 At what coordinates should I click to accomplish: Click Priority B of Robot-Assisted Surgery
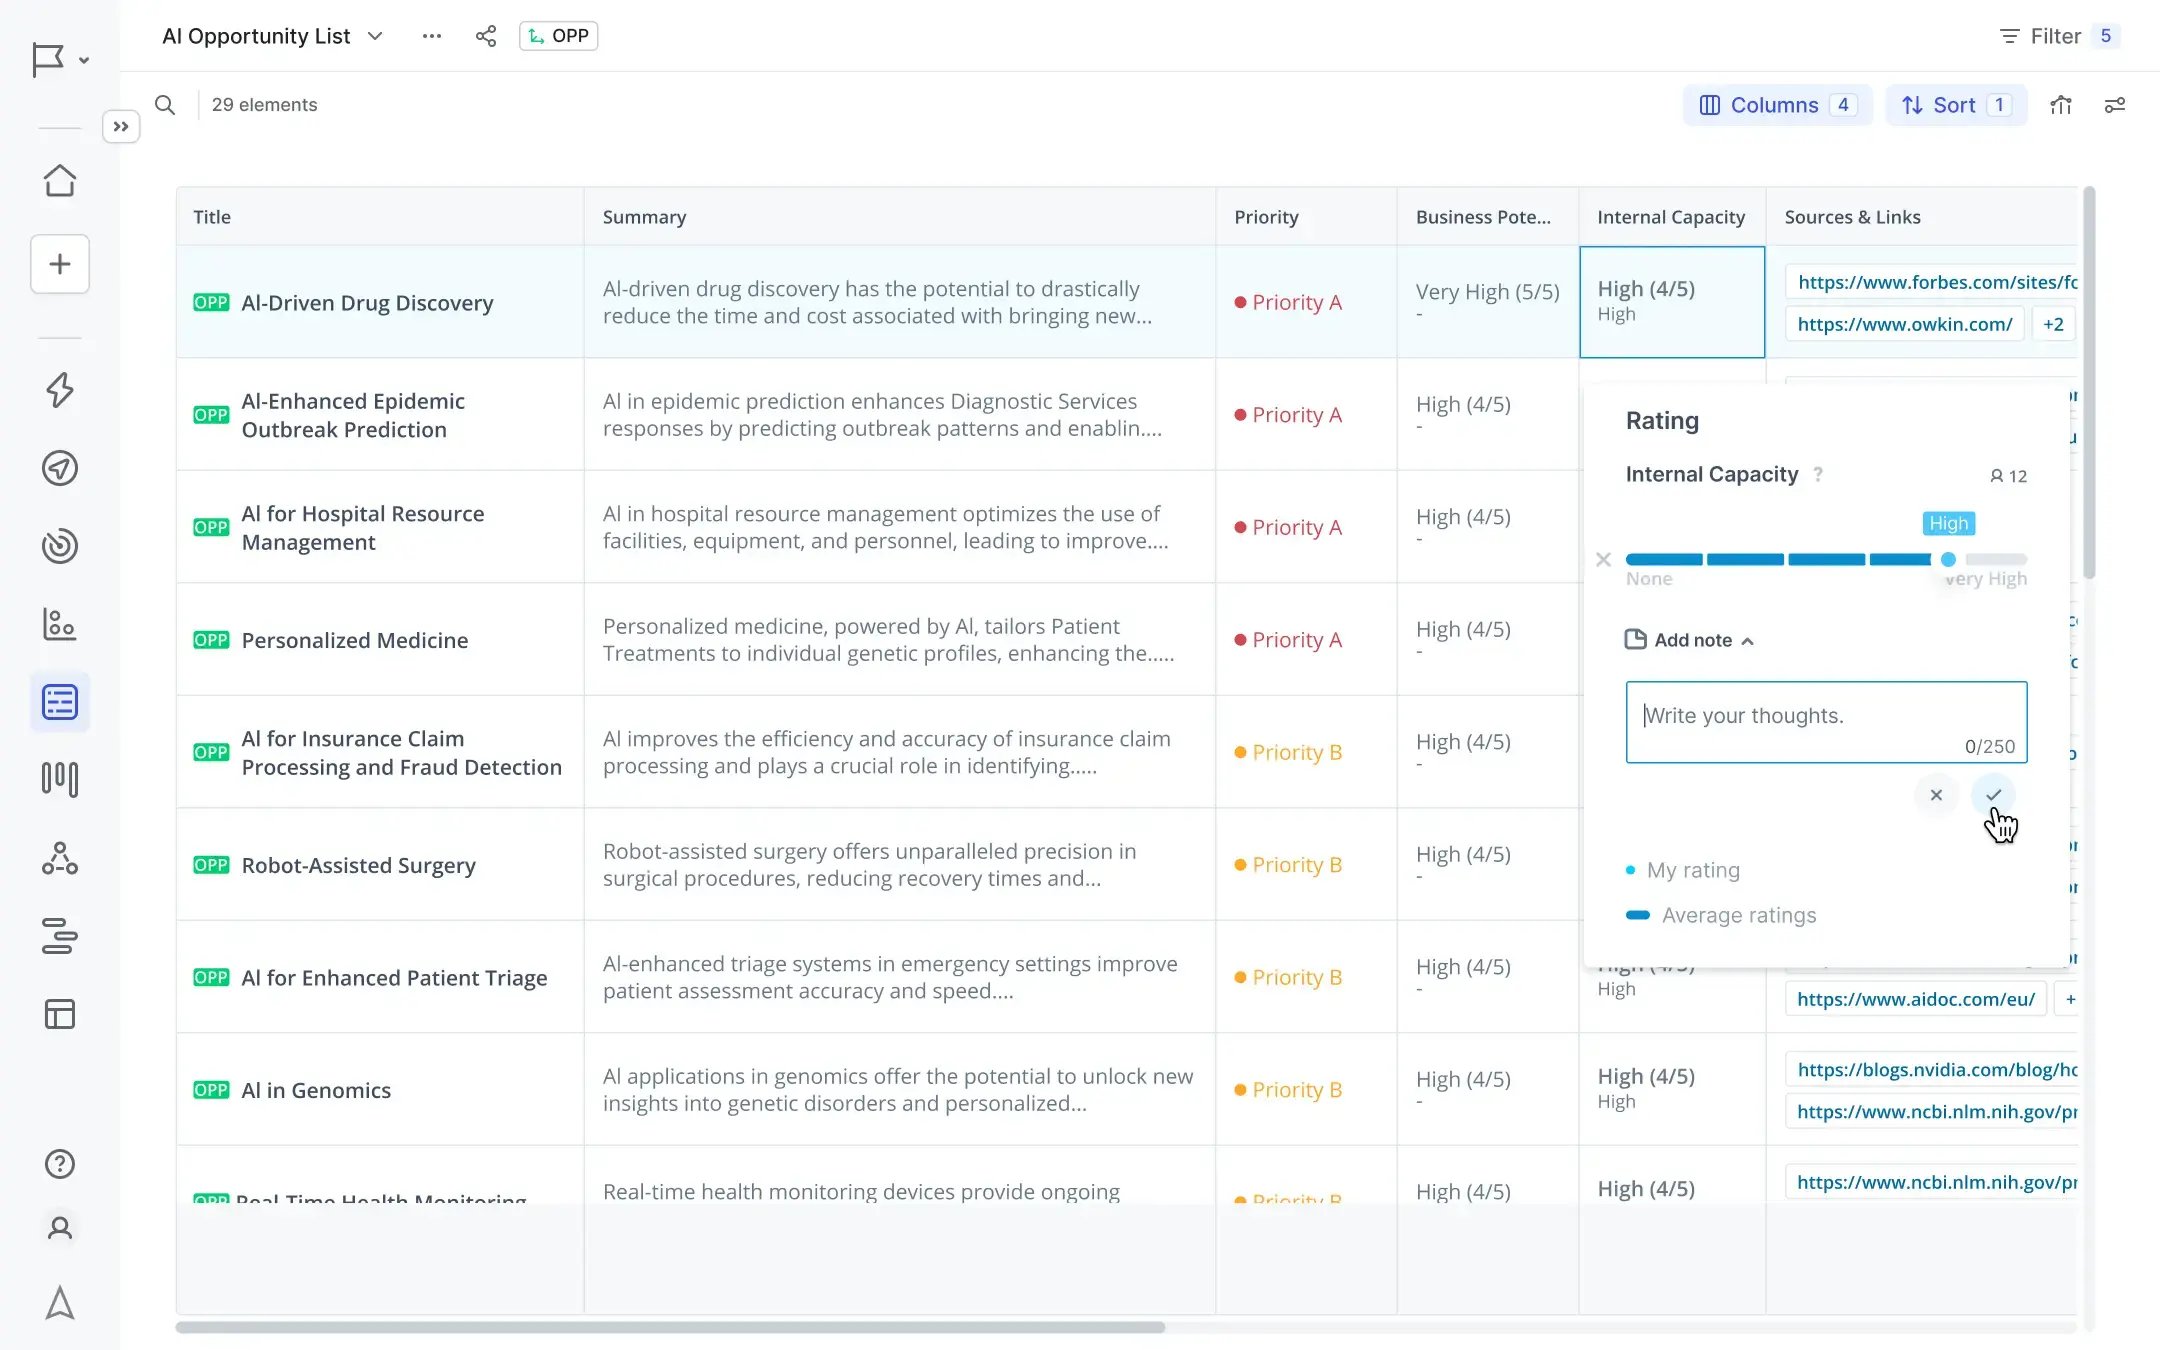[x=1288, y=865]
